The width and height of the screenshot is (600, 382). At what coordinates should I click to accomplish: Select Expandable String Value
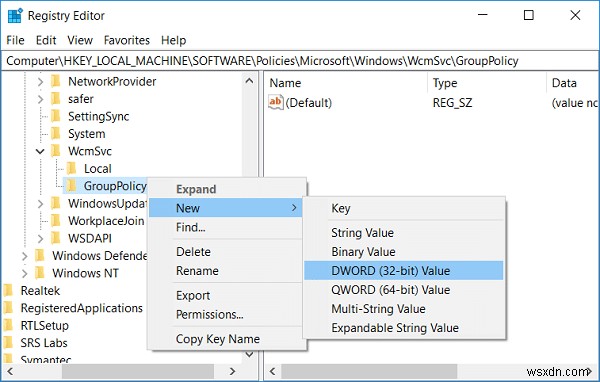404,328
